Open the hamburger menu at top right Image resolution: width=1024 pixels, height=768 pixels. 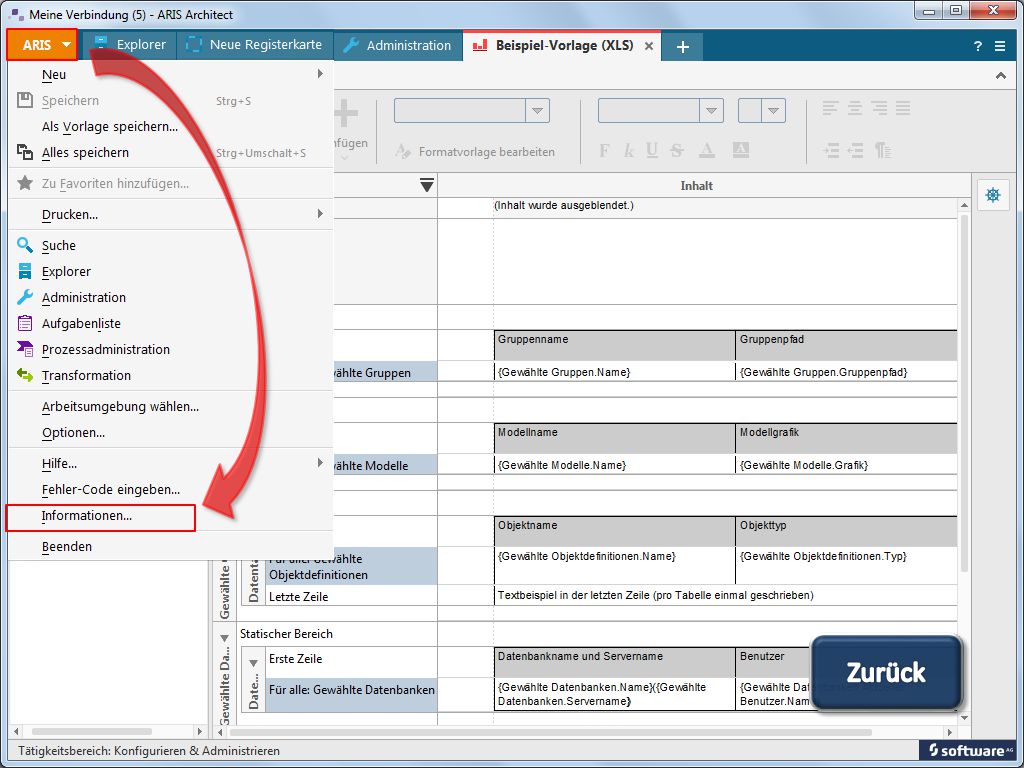coord(1000,46)
